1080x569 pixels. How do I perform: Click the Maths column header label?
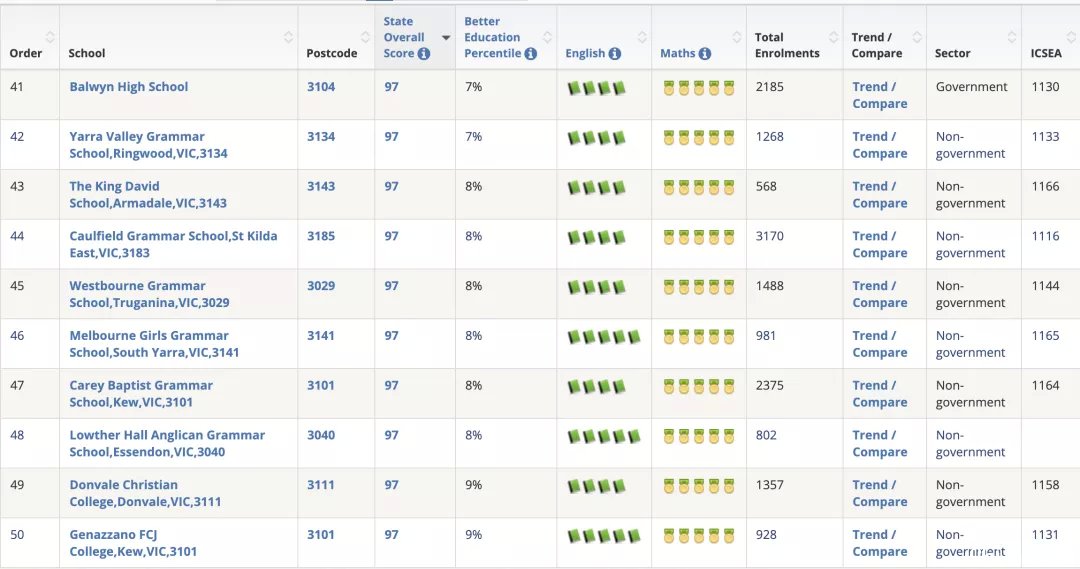[x=678, y=53]
